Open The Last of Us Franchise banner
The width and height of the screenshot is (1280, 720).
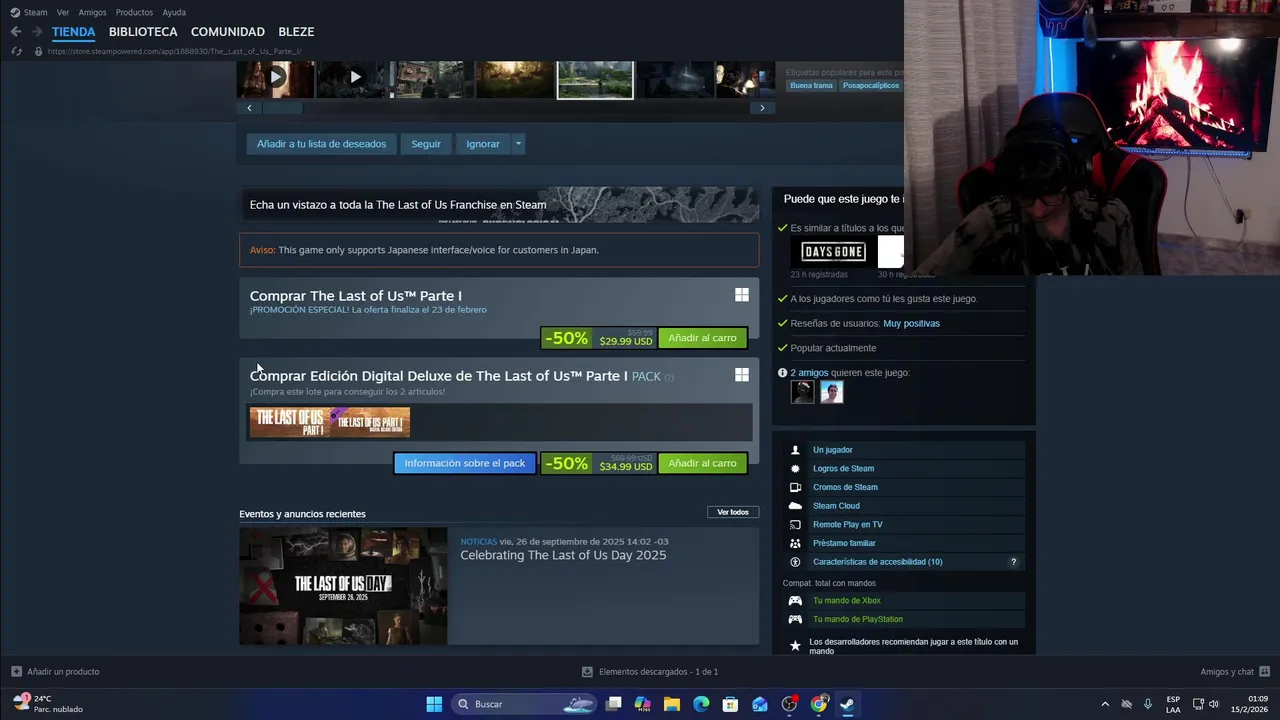(499, 204)
